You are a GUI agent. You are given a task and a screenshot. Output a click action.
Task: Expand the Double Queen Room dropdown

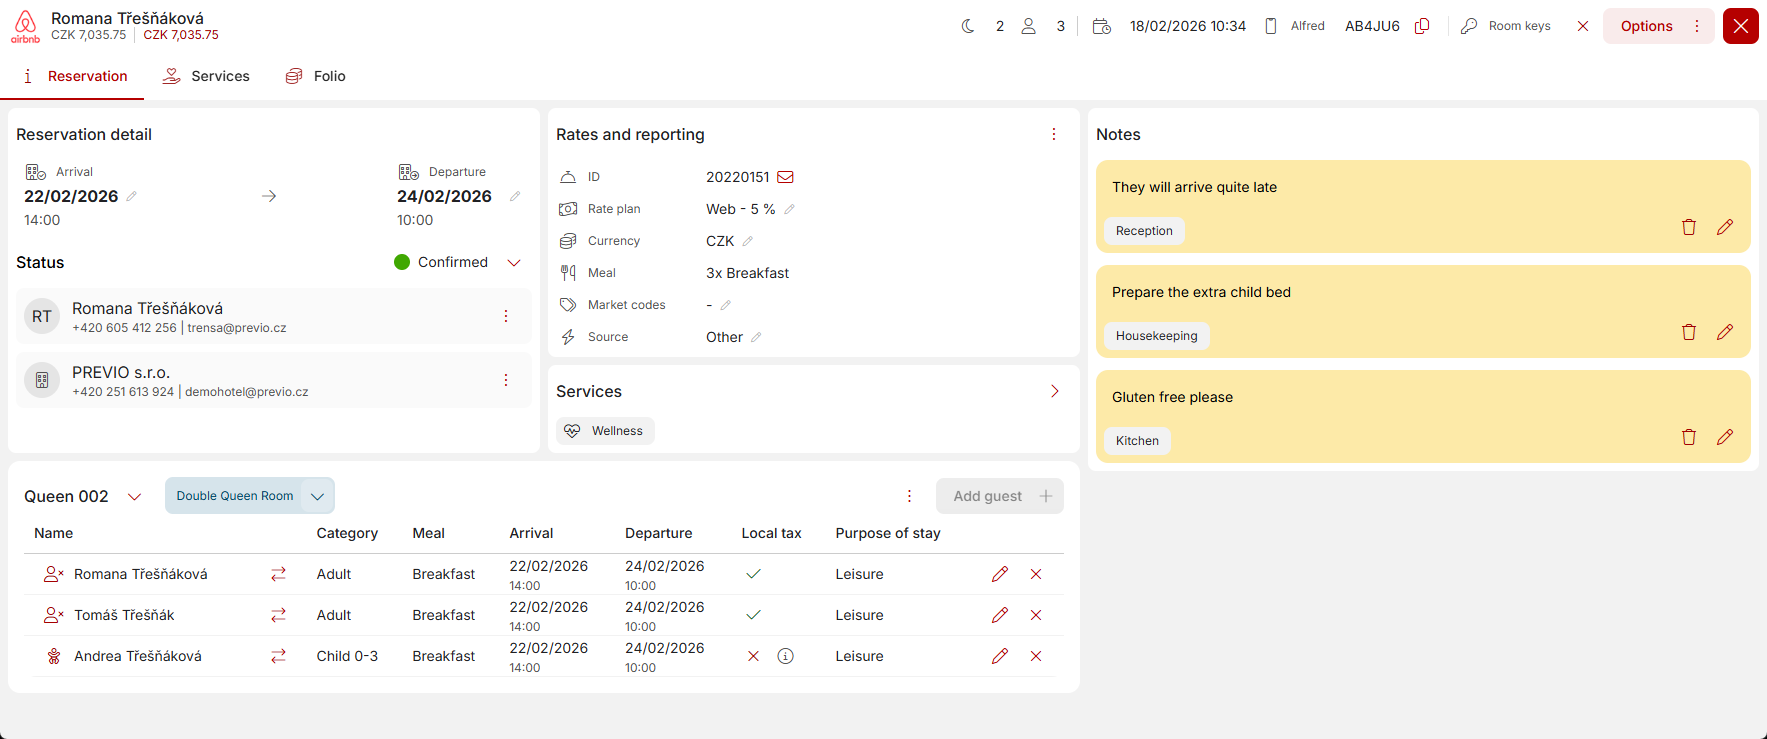pos(317,496)
